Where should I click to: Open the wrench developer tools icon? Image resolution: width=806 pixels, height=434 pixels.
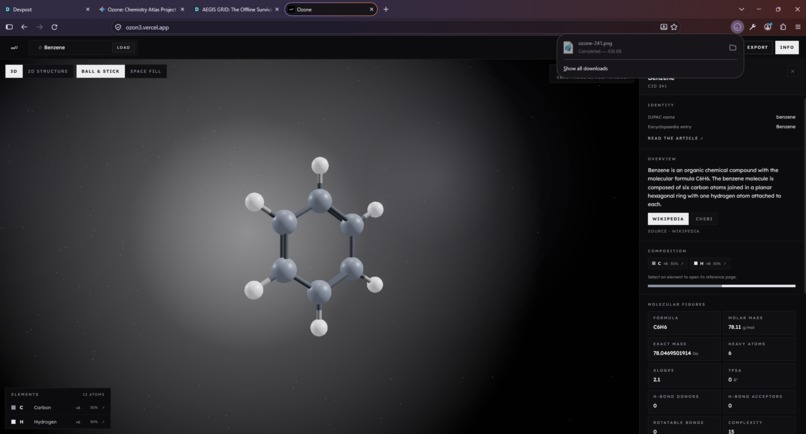[x=753, y=27]
